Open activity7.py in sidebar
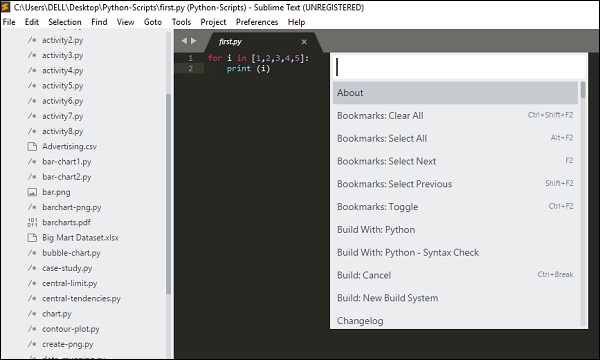 click(x=62, y=116)
